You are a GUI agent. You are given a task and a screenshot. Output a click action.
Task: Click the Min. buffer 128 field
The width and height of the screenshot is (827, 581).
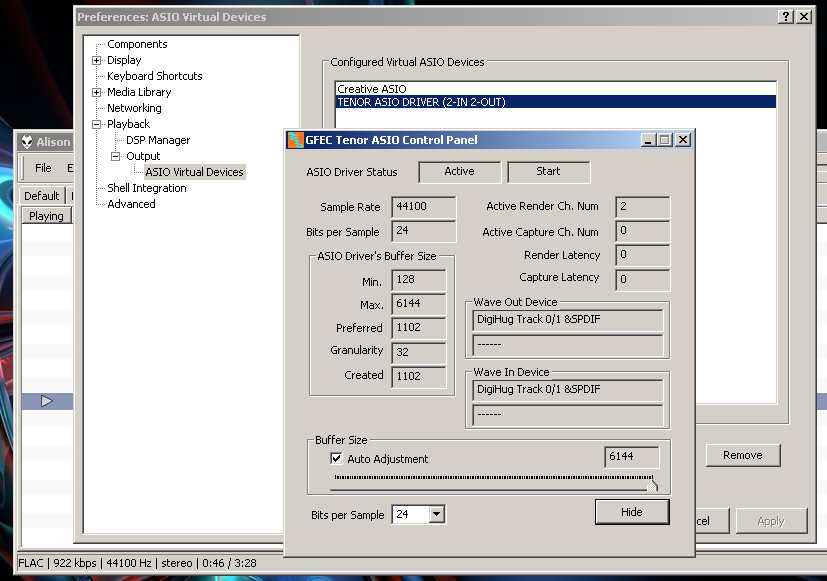419,279
